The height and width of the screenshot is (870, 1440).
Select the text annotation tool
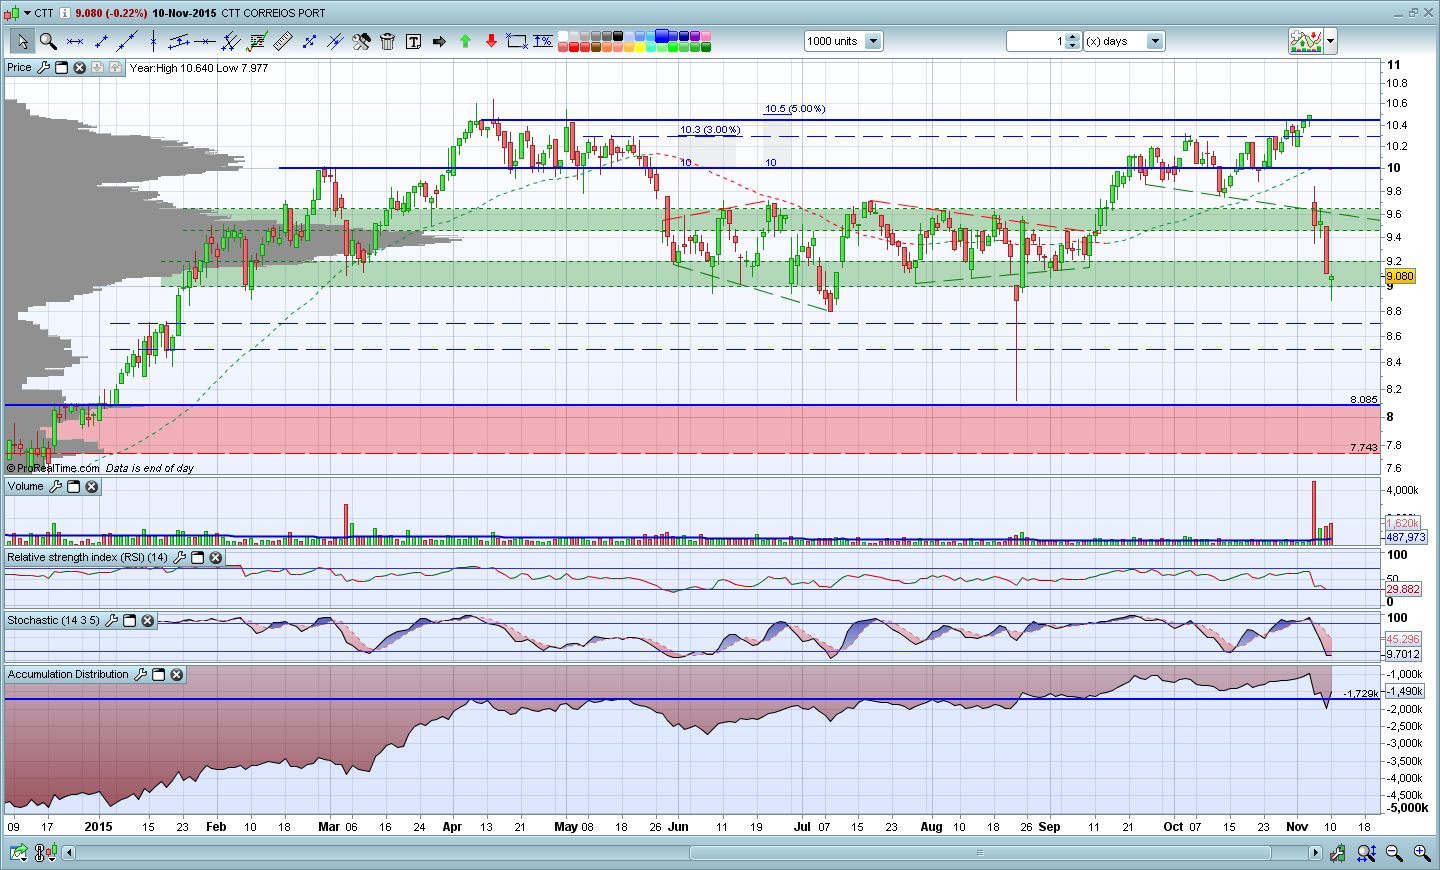(413, 41)
